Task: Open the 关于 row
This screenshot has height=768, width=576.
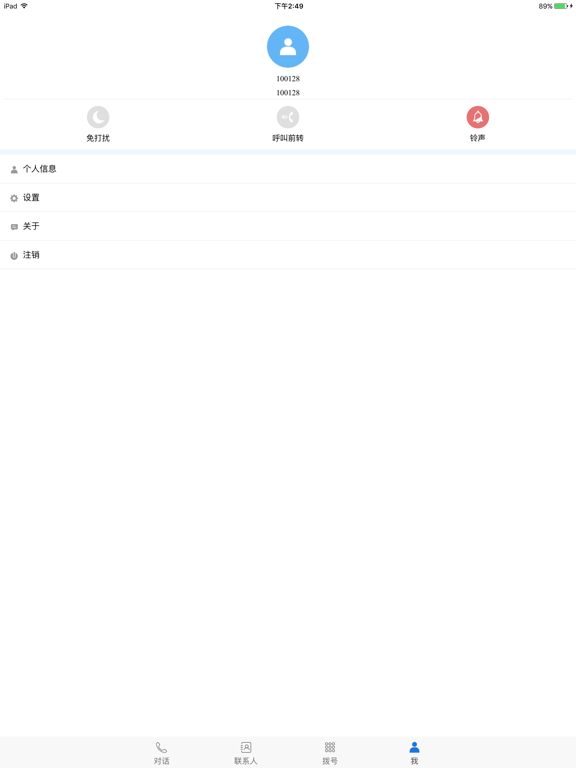Action: point(288,226)
